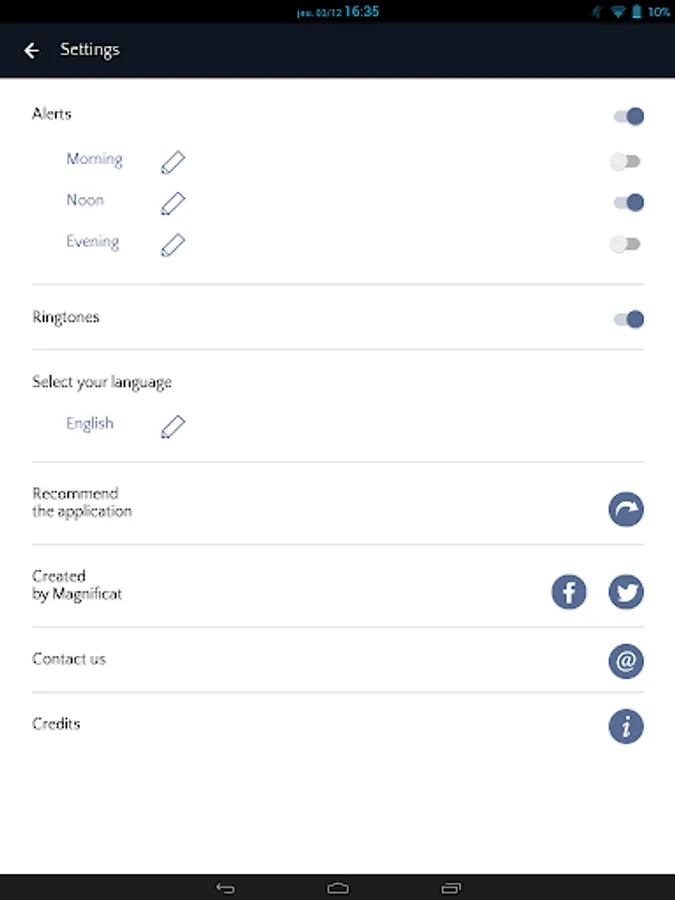Screen dimensions: 675x900
Task: Edit the Evening alert time
Action: (x=173, y=244)
